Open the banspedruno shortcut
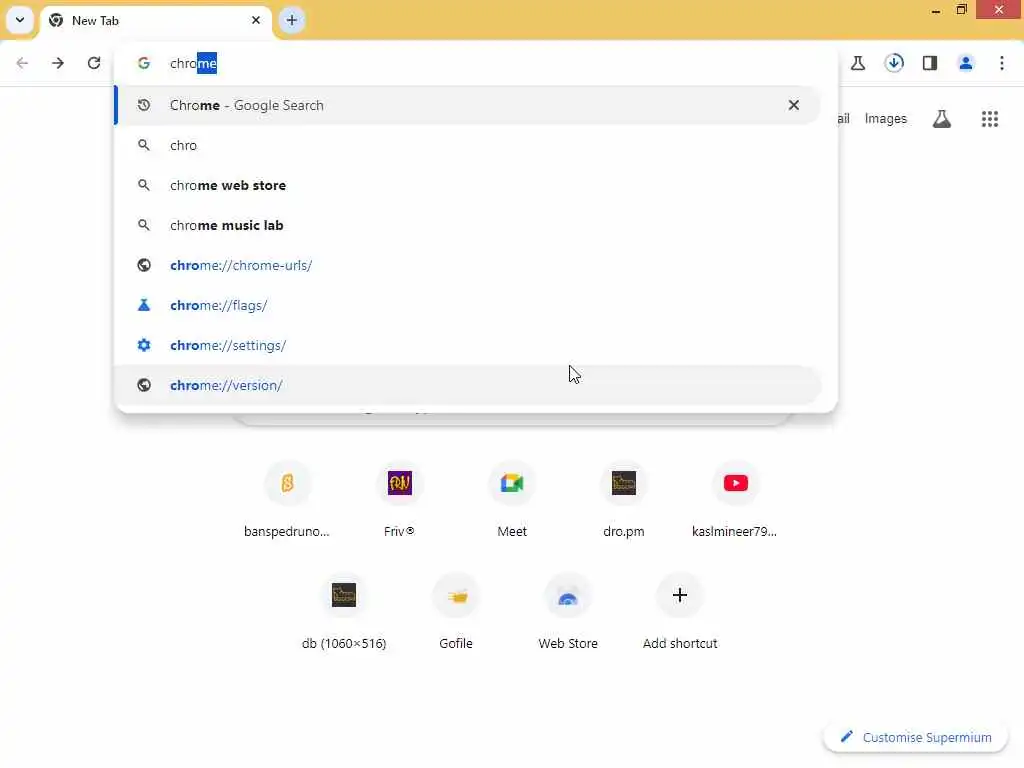 coord(287,500)
